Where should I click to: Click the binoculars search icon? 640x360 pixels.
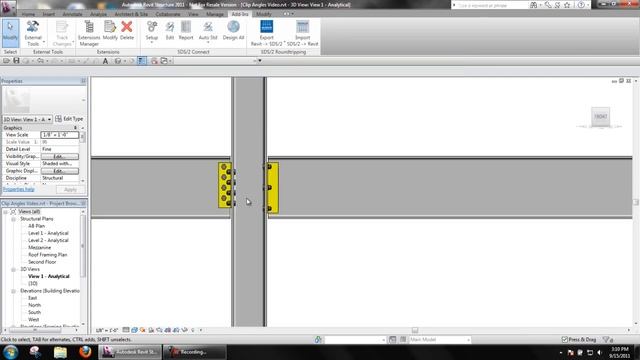pyautogui.click(x=533, y=5)
